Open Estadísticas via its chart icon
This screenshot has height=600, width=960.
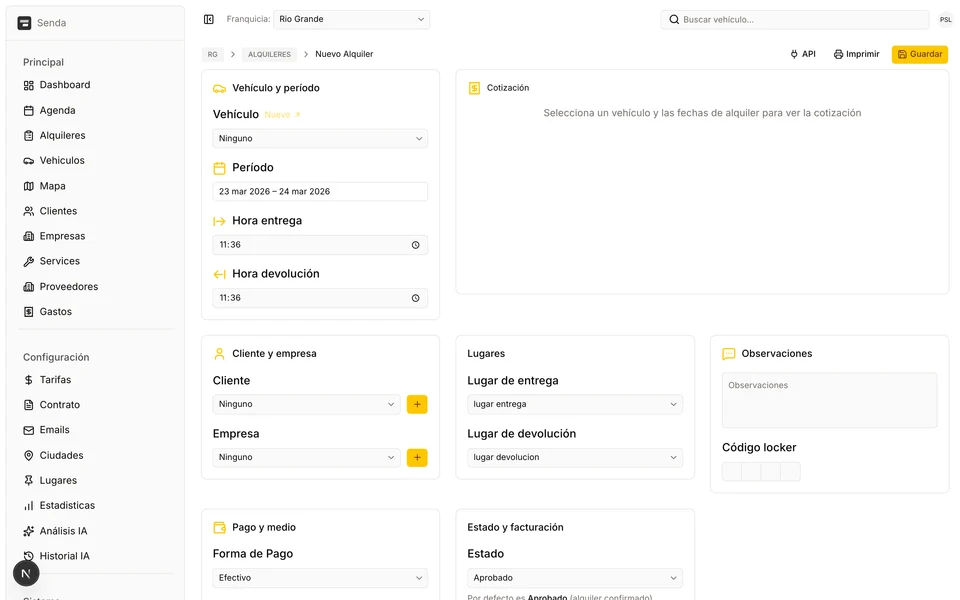pos(29,505)
